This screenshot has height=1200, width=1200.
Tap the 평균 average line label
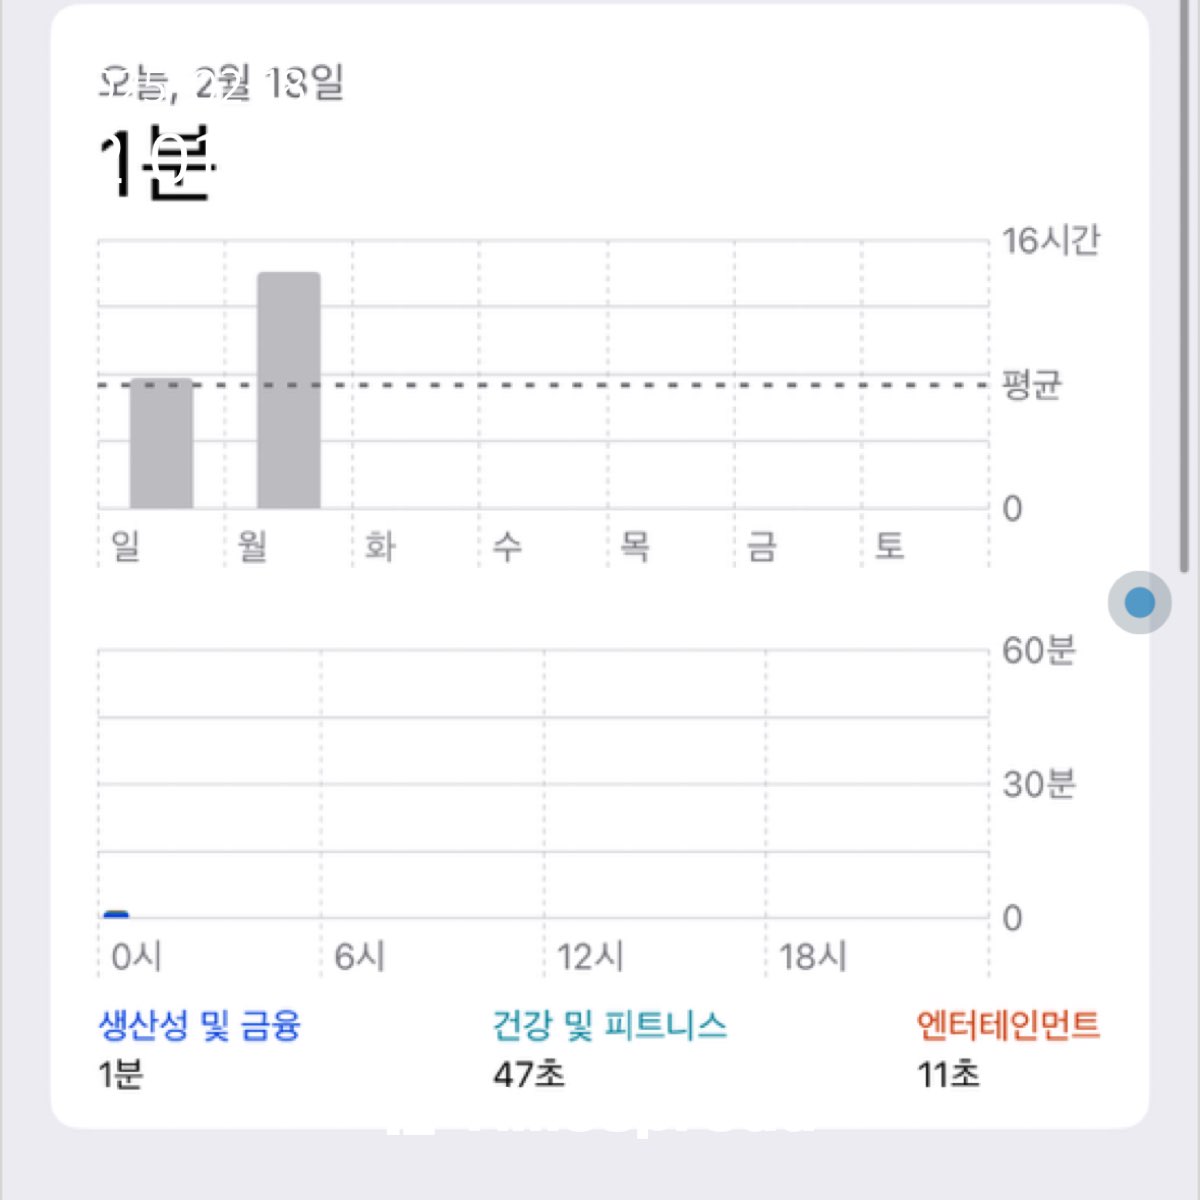1031,384
